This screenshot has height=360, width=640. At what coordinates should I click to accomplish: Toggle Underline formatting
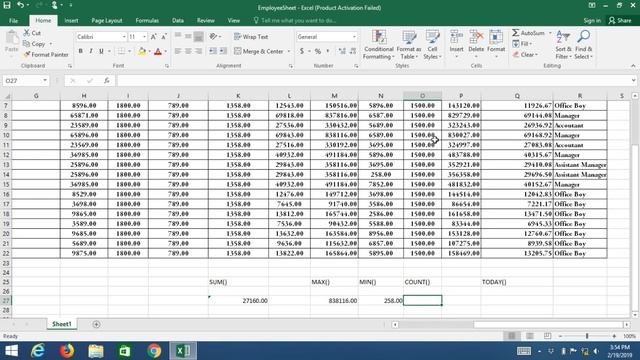[x=101, y=51]
